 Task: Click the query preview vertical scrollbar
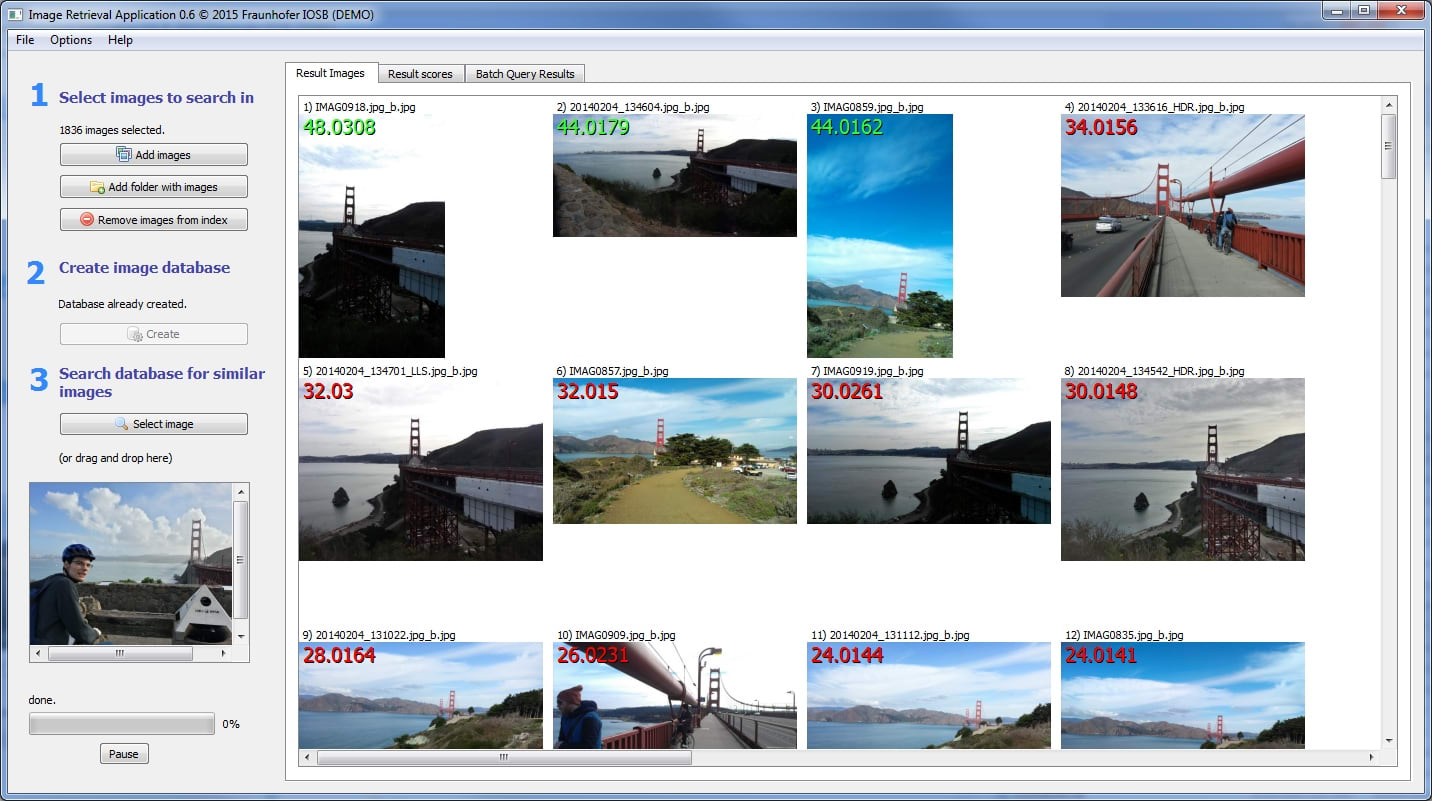240,560
